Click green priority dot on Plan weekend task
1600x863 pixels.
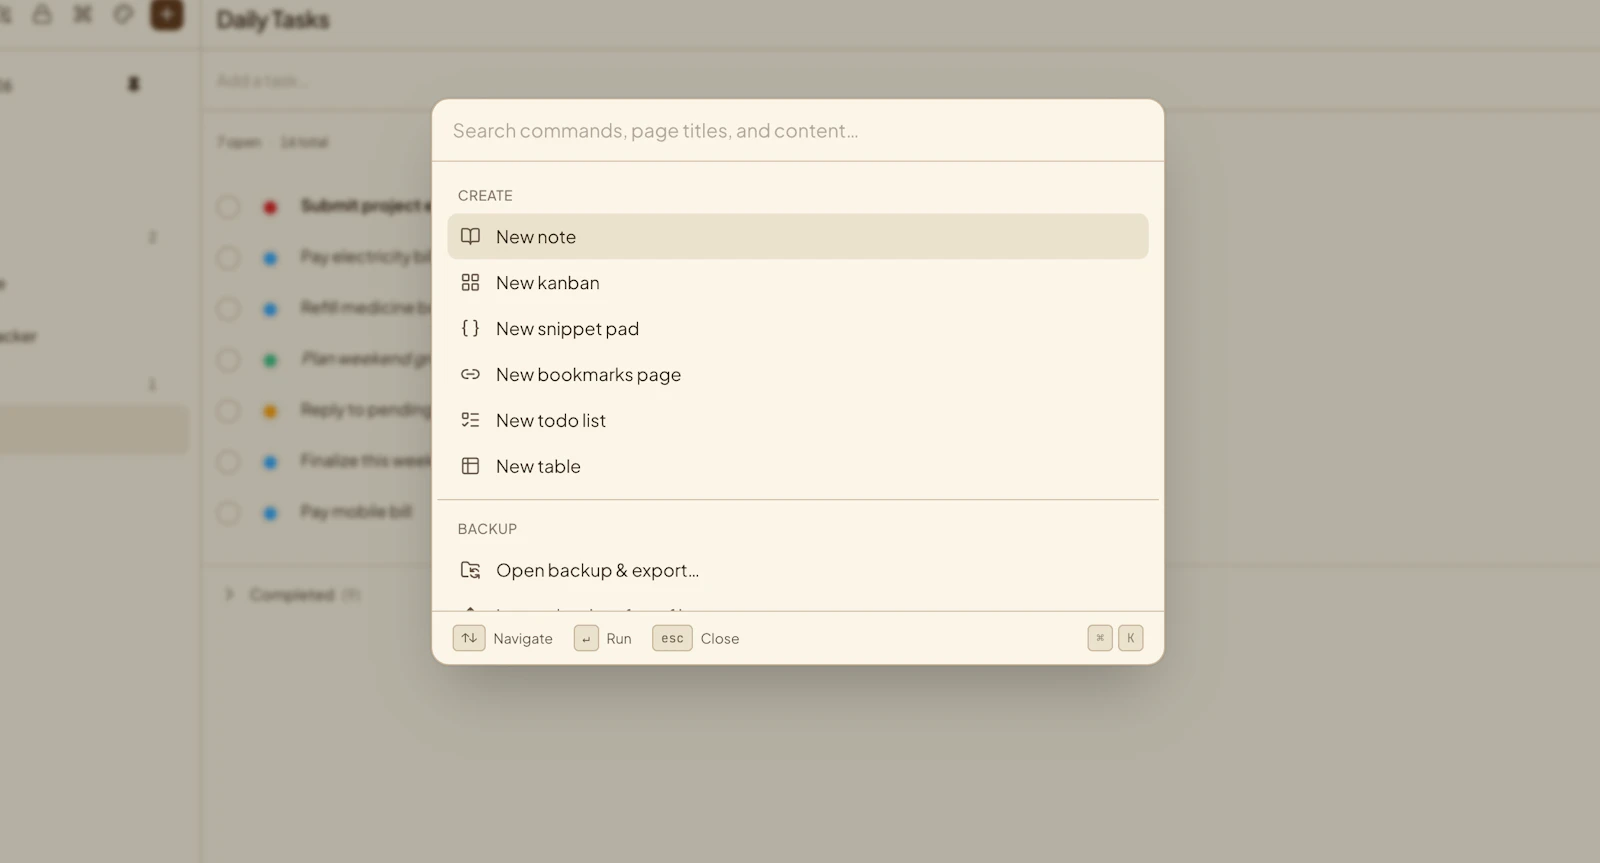pyautogui.click(x=270, y=360)
